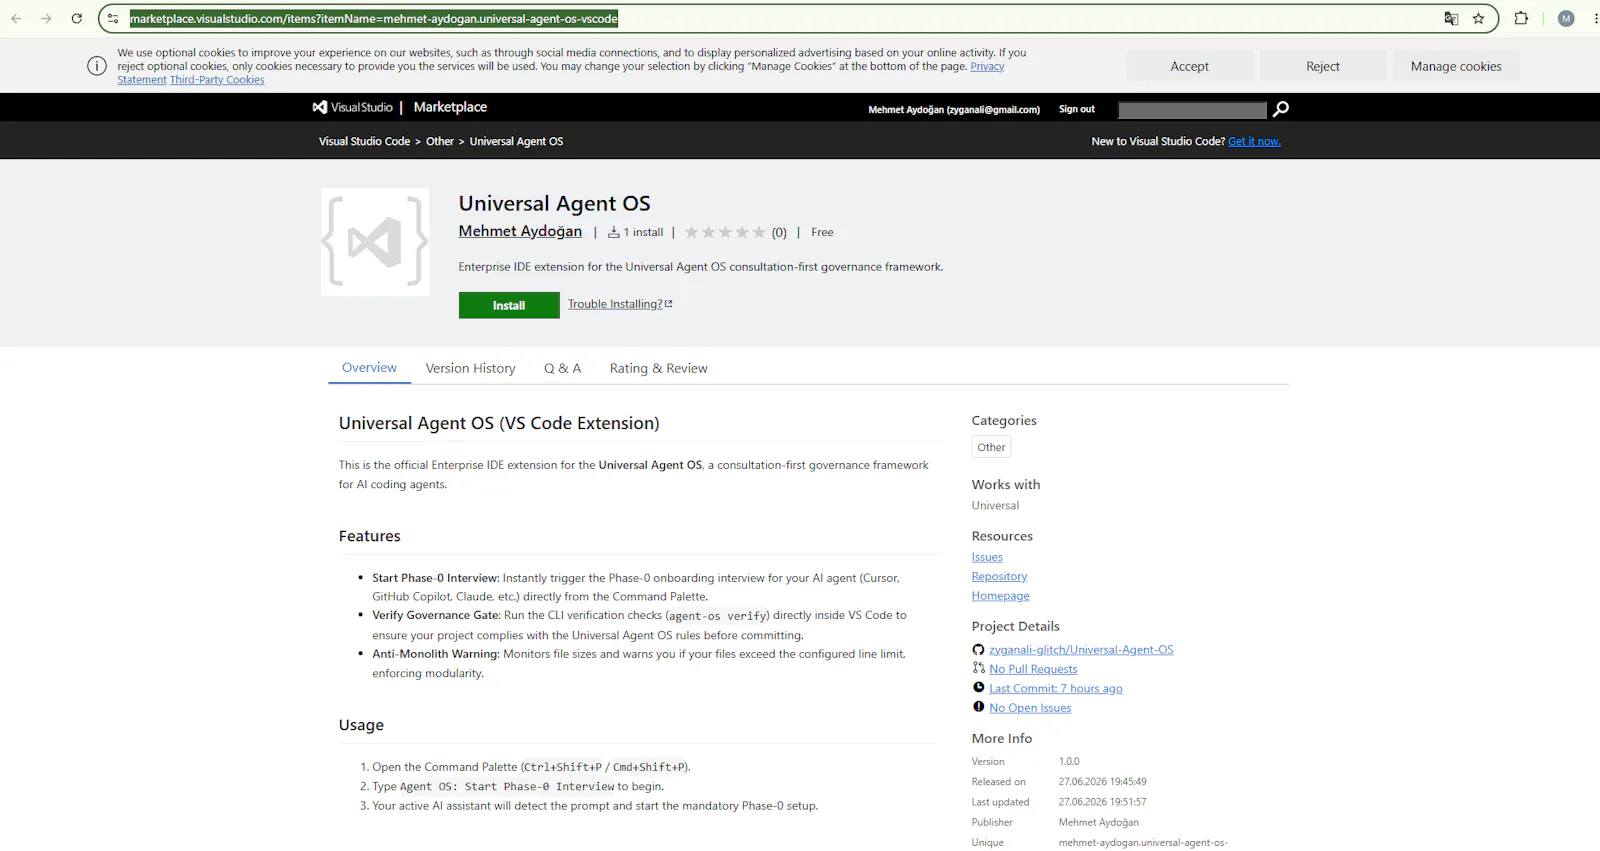Click the browser address bar URL
This screenshot has height=851, width=1600.
374,18
